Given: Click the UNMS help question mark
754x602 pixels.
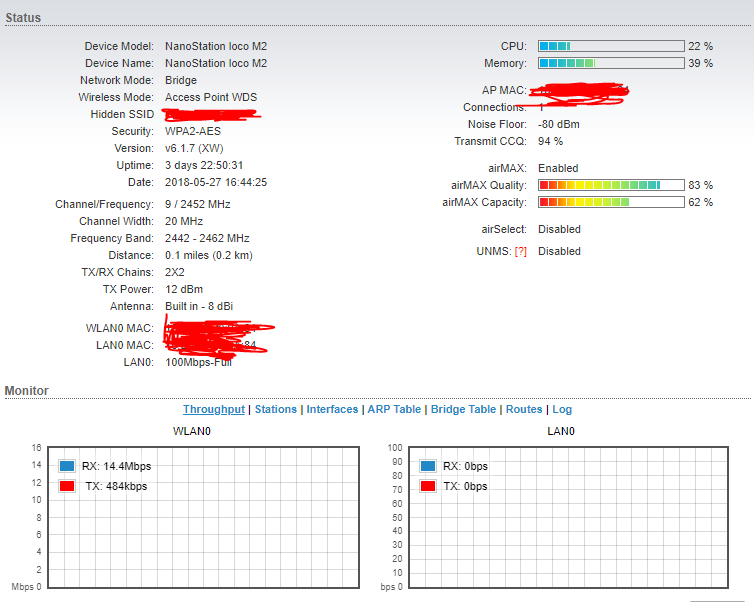Looking at the screenshot, I should [x=520, y=251].
